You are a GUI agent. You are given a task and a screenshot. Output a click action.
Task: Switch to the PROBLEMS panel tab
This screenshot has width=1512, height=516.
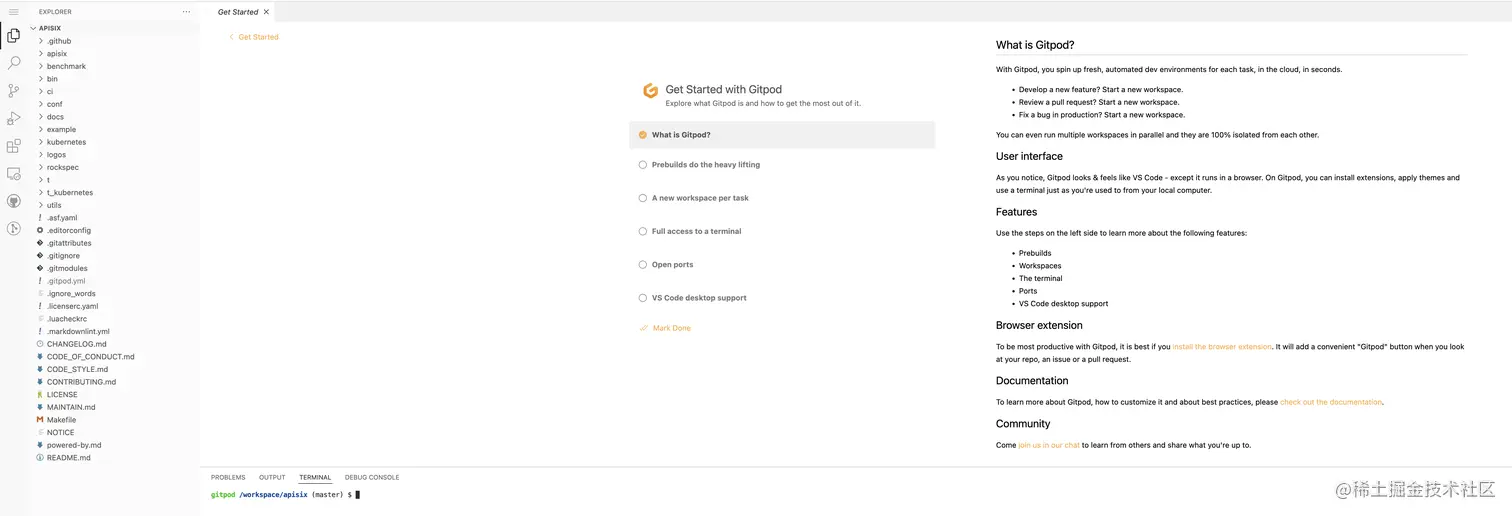point(228,478)
